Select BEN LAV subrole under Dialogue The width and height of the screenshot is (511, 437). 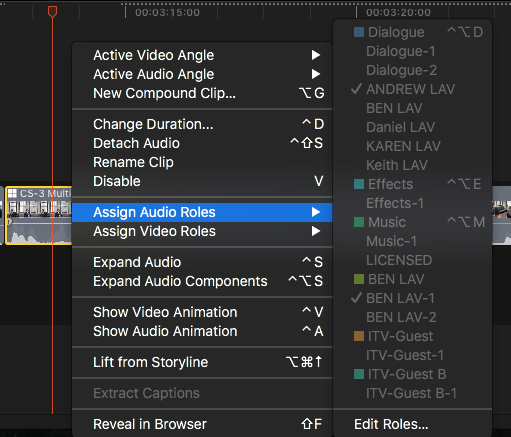413,108
